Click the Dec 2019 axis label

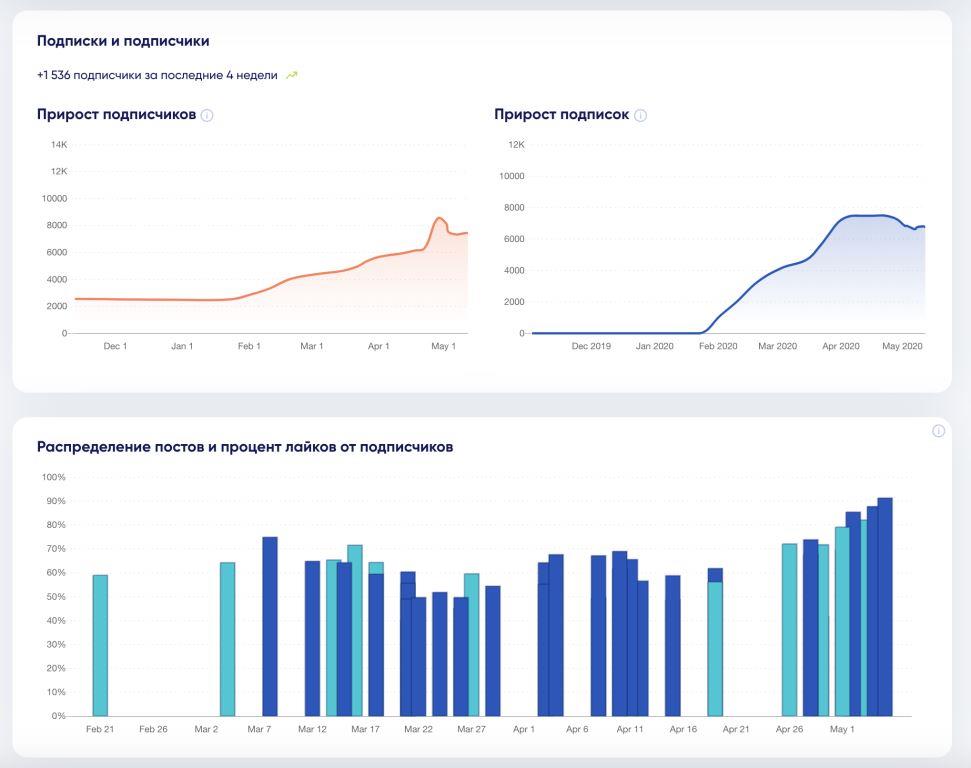591,346
